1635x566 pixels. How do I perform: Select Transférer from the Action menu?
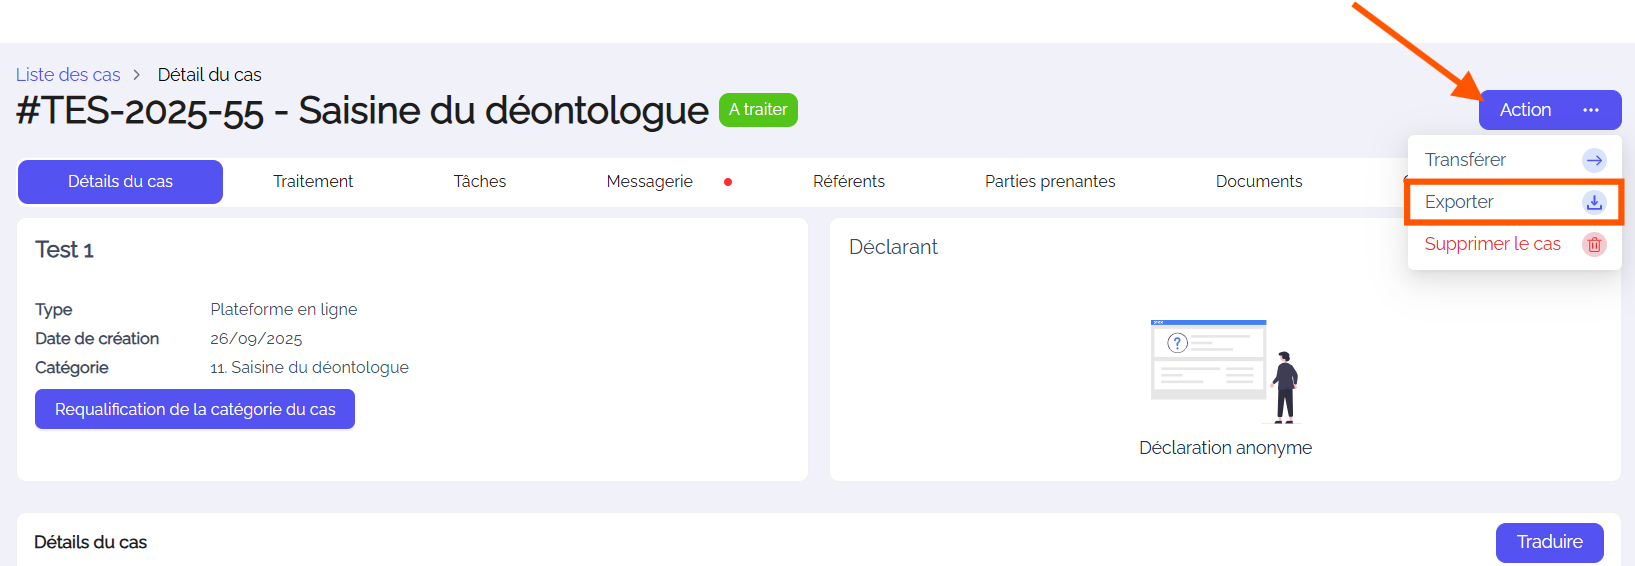[1465, 160]
